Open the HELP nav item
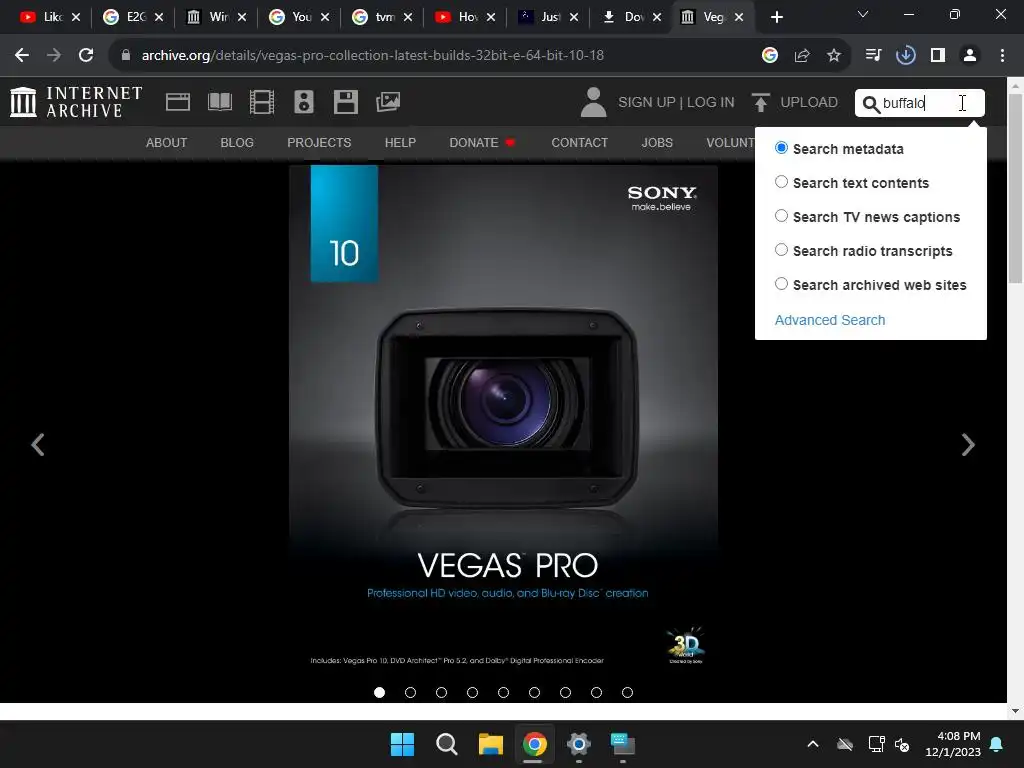The height and width of the screenshot is (768, 1024). tap(400, 142)
